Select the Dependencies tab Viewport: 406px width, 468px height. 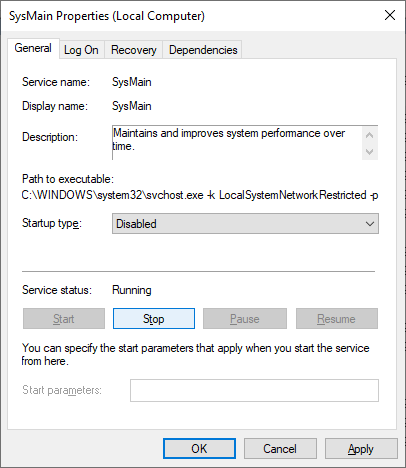(203, 50)
